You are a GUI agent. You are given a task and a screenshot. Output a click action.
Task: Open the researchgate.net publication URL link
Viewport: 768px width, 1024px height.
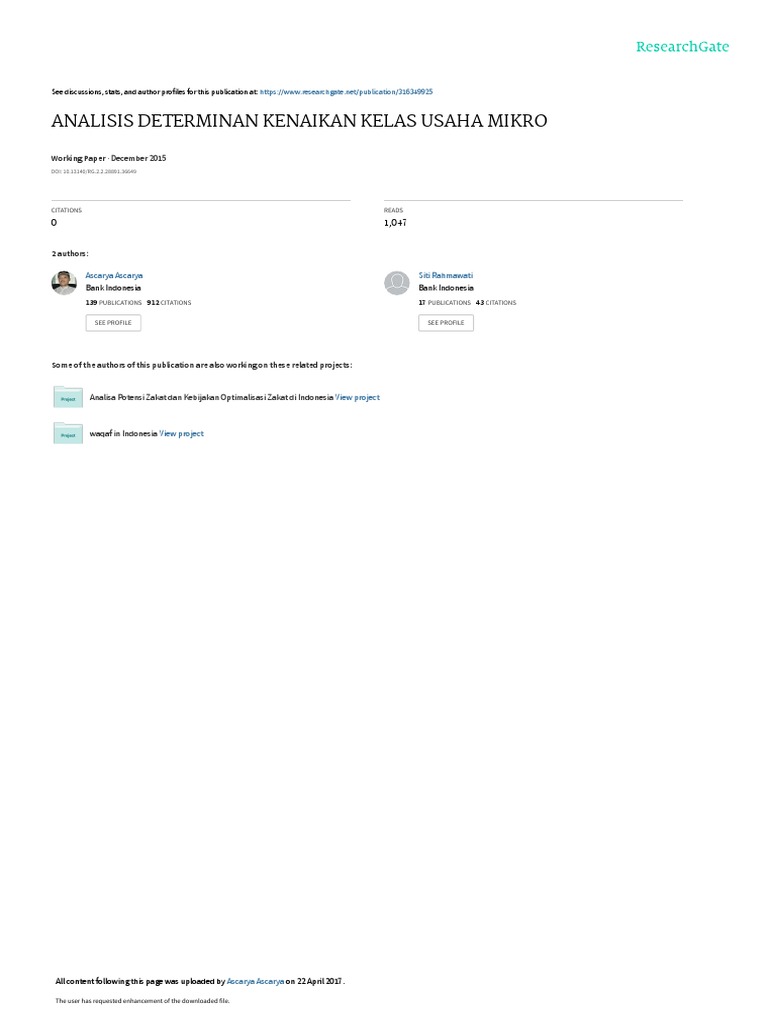coord(346,92)
